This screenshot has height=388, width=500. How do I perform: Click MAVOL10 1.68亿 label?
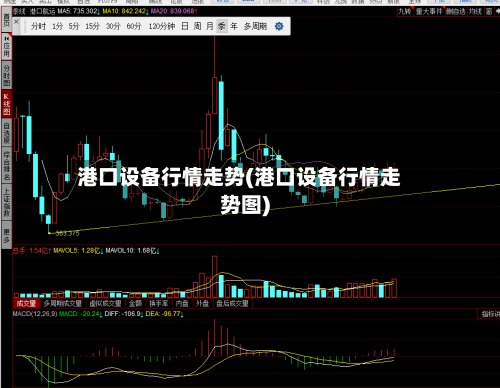coord(133,250)
